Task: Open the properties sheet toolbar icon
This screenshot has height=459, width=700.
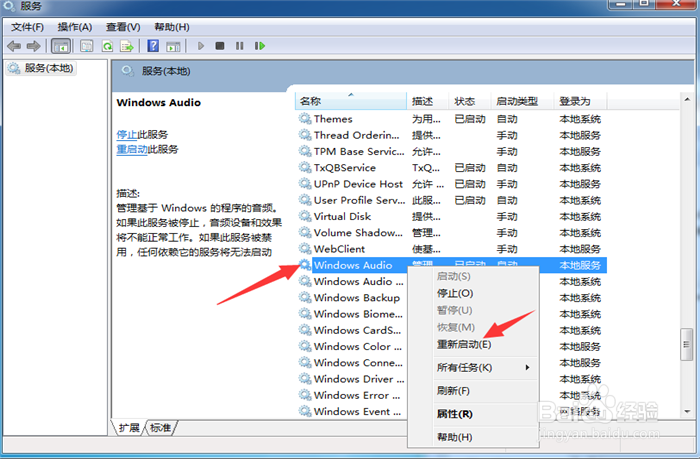Action: click(x=87, y=46)
